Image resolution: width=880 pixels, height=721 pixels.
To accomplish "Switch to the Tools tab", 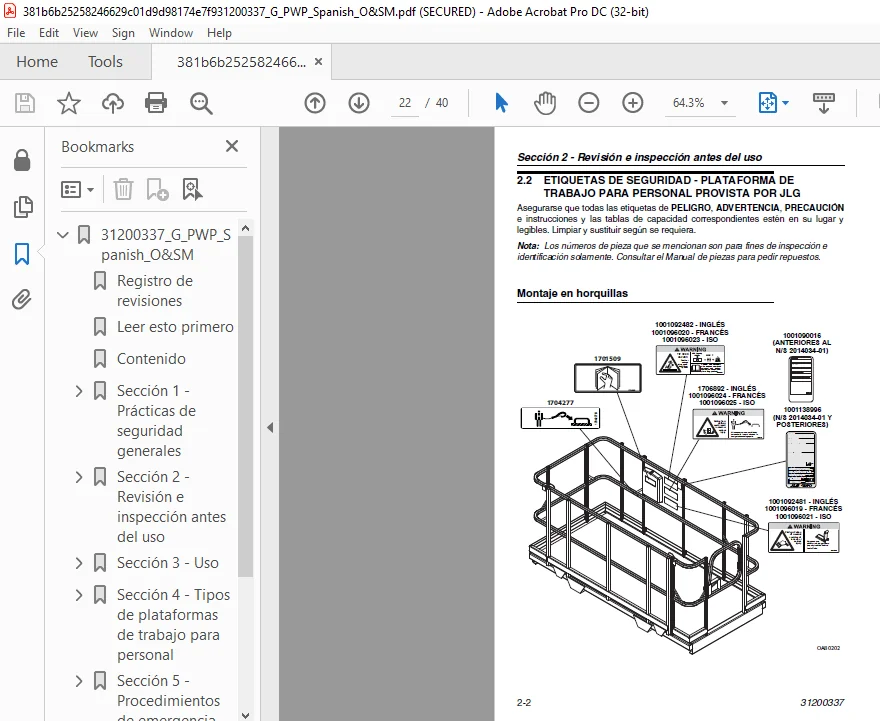I will click(105, 62).
